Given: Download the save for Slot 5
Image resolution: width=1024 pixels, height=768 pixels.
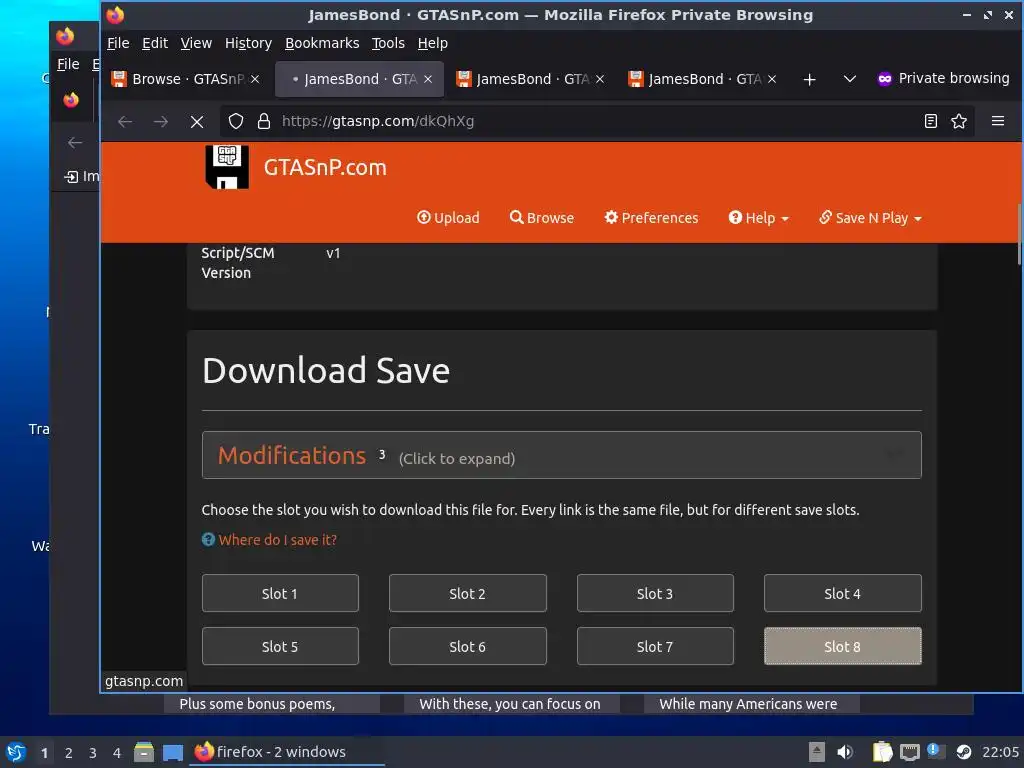Looking at the screenshot, I should coord(280,646).
